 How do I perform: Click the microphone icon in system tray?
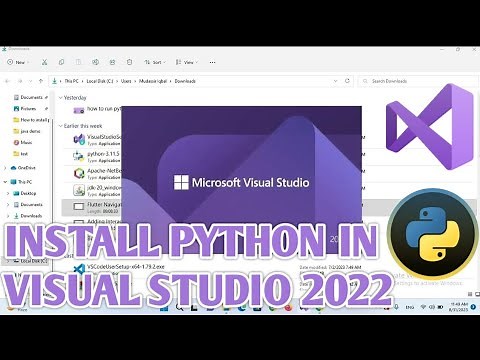[396, 307]
